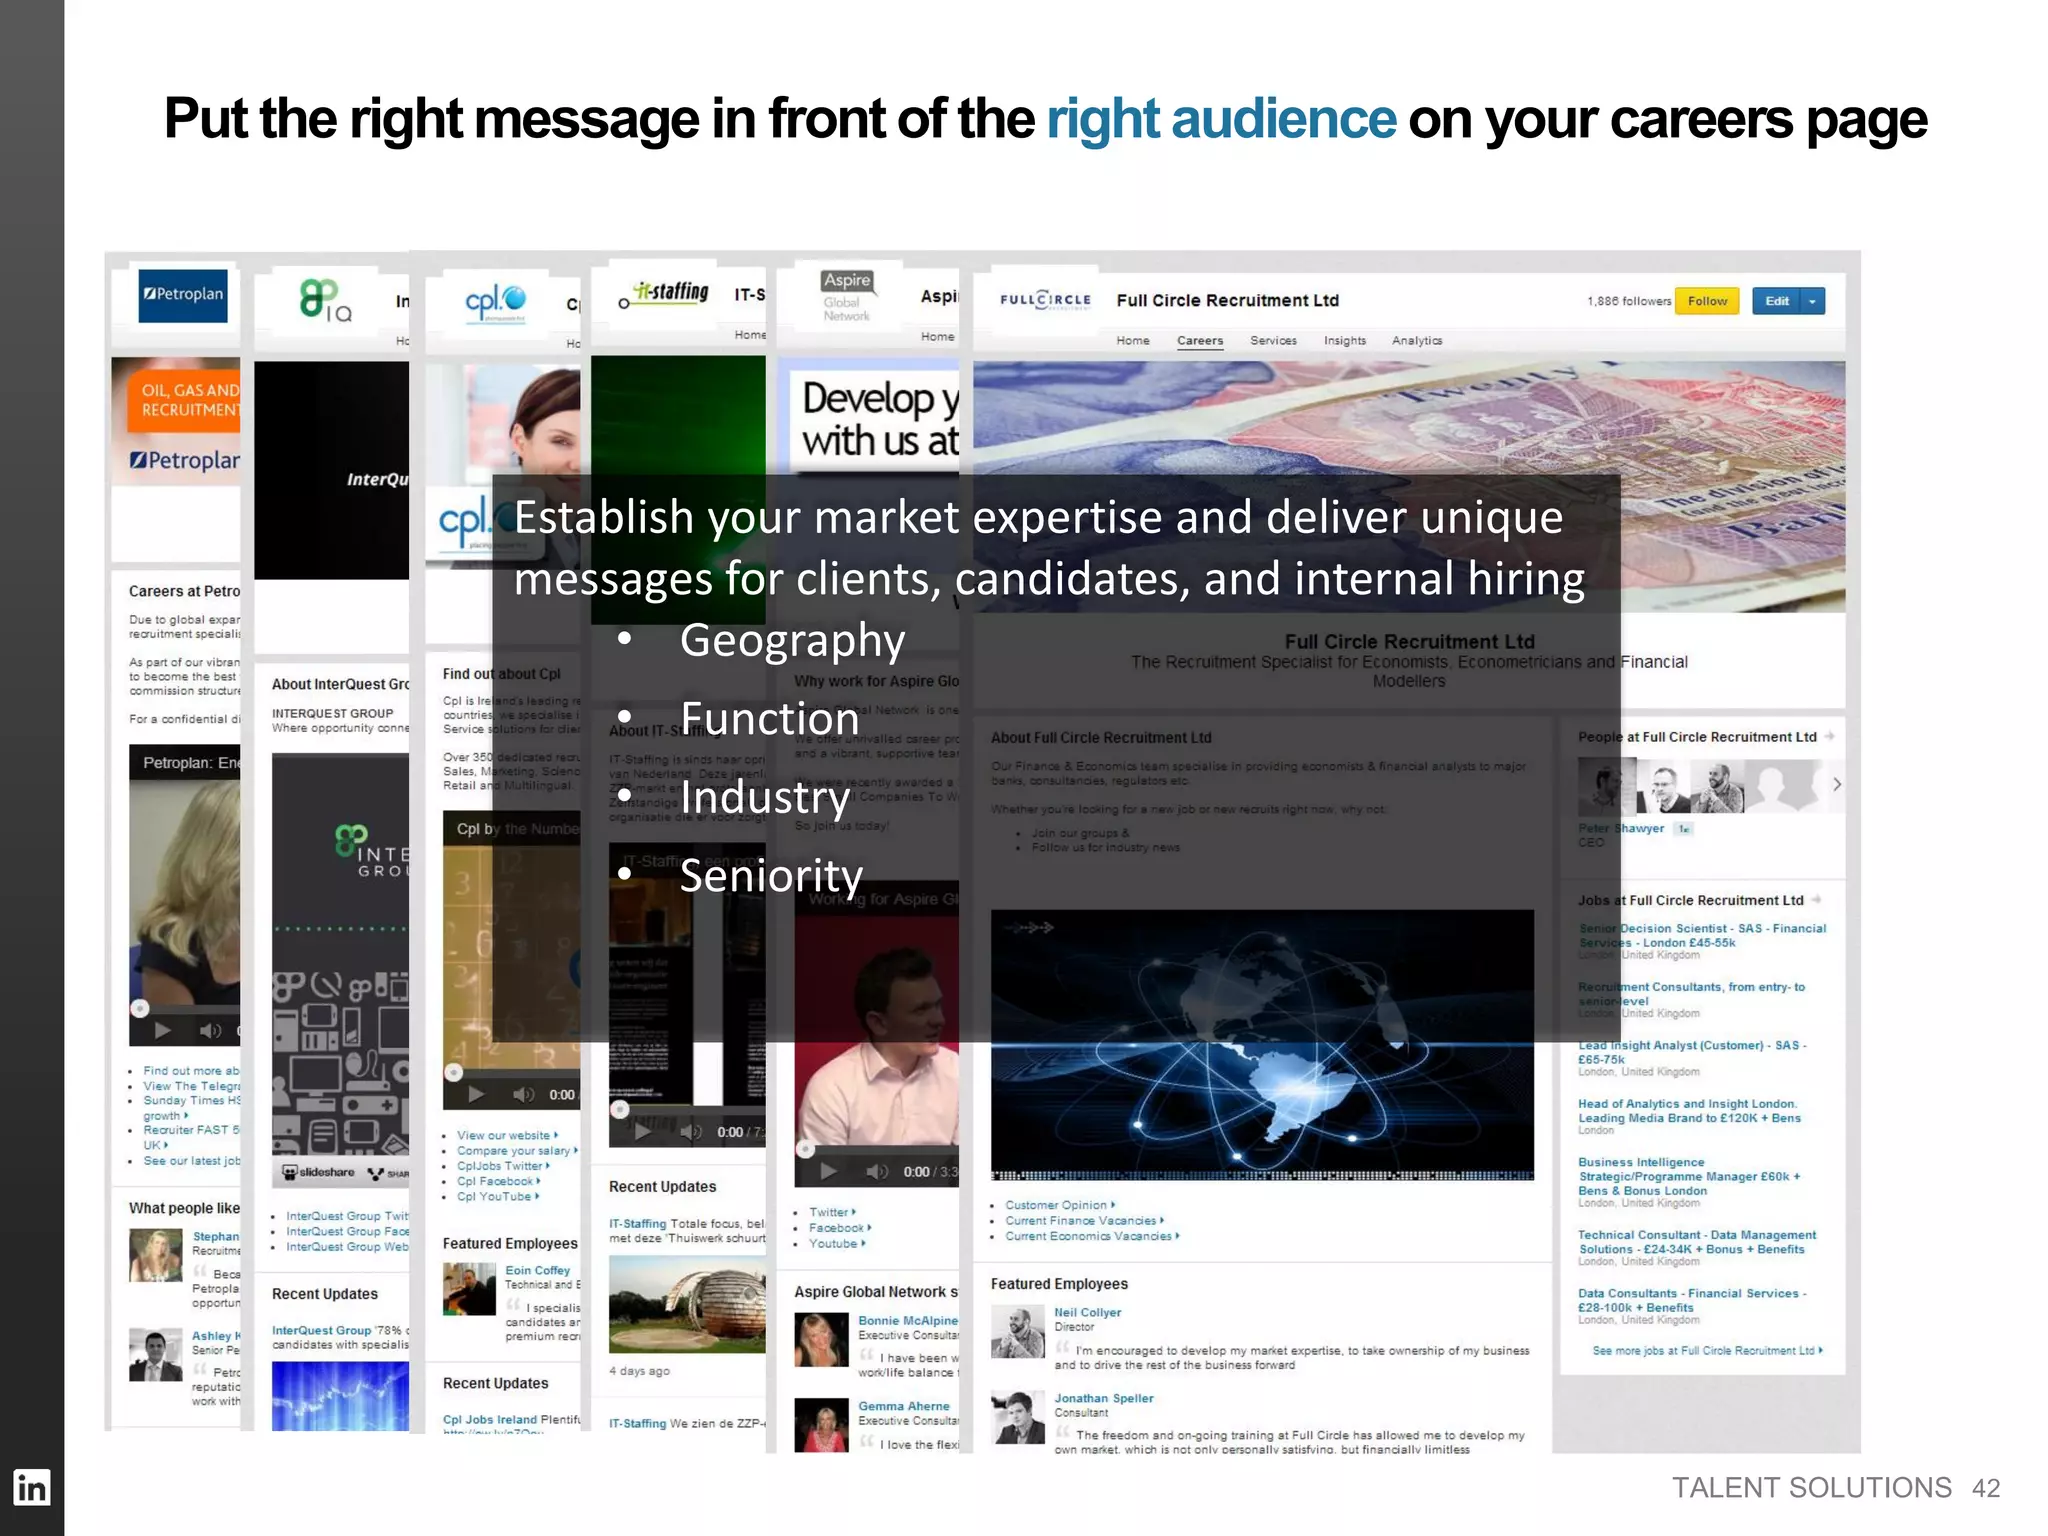Click the it-staffing company logo

[x=663, y=294]
